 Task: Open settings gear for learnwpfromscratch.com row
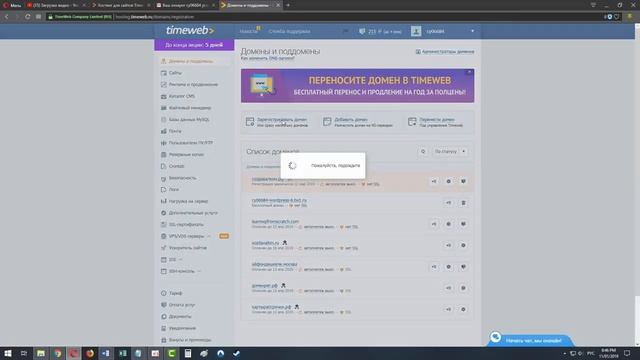click(448, 224)
